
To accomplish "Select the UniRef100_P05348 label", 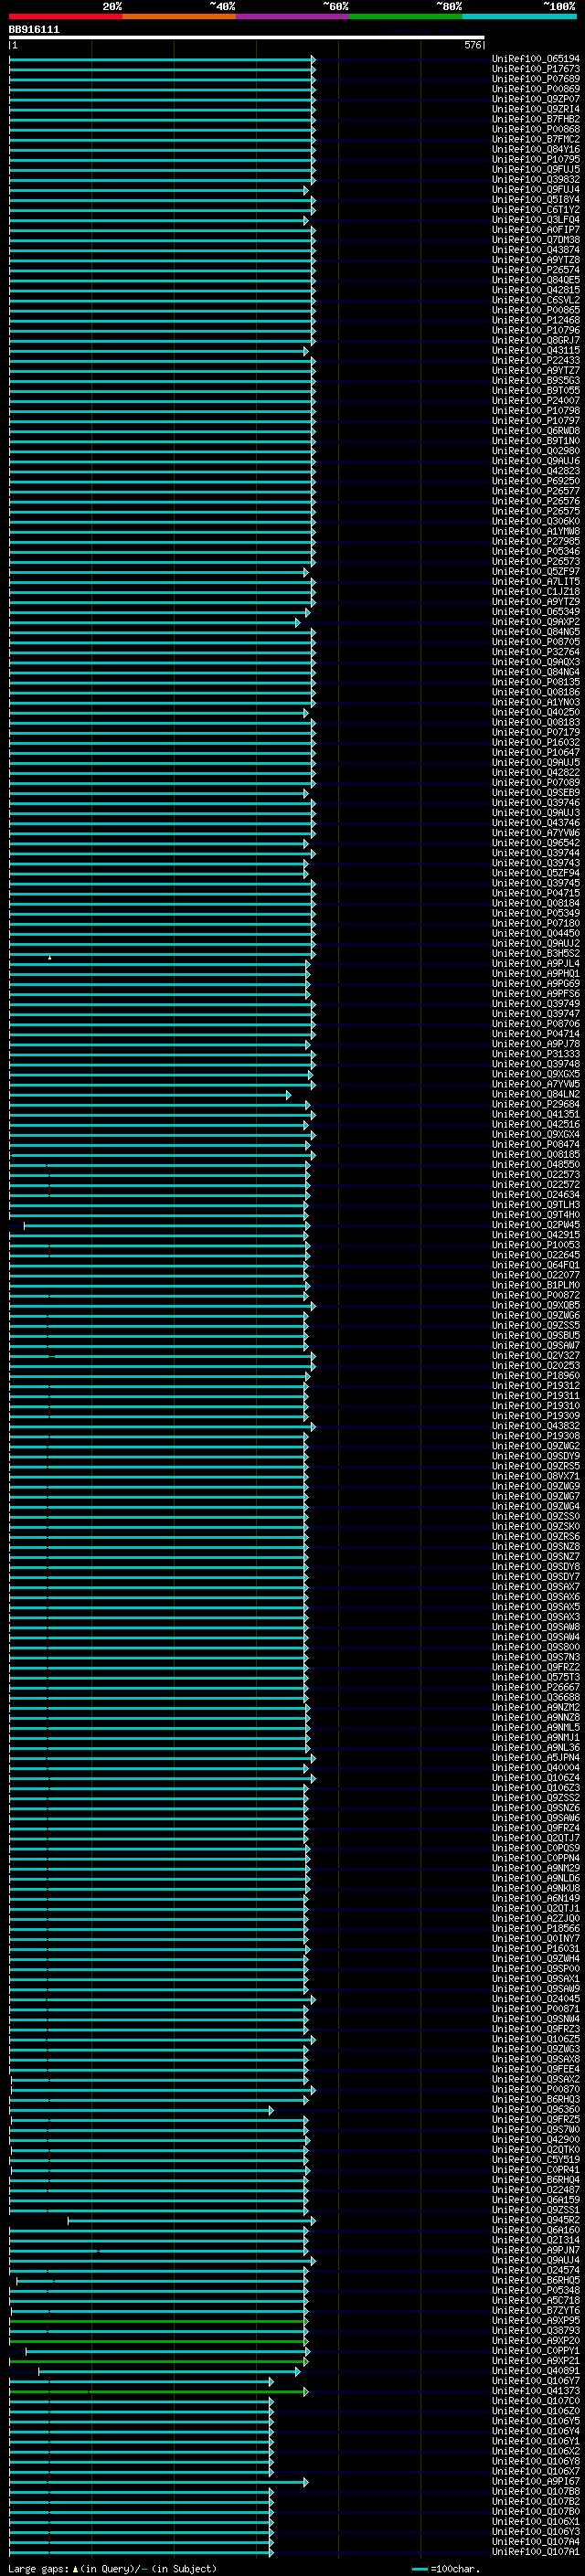I will tap(536, 2290).
